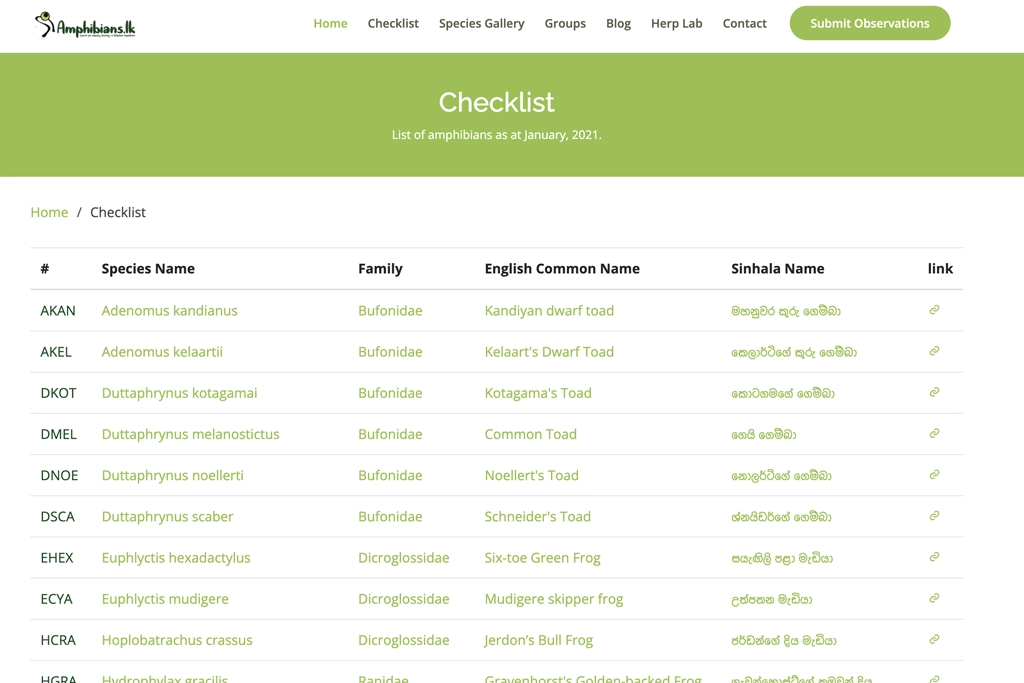Click link icon in Mudigere skipper frog row
The height and width of the screenshot is (683, 1024).
[x=934, y=598]
